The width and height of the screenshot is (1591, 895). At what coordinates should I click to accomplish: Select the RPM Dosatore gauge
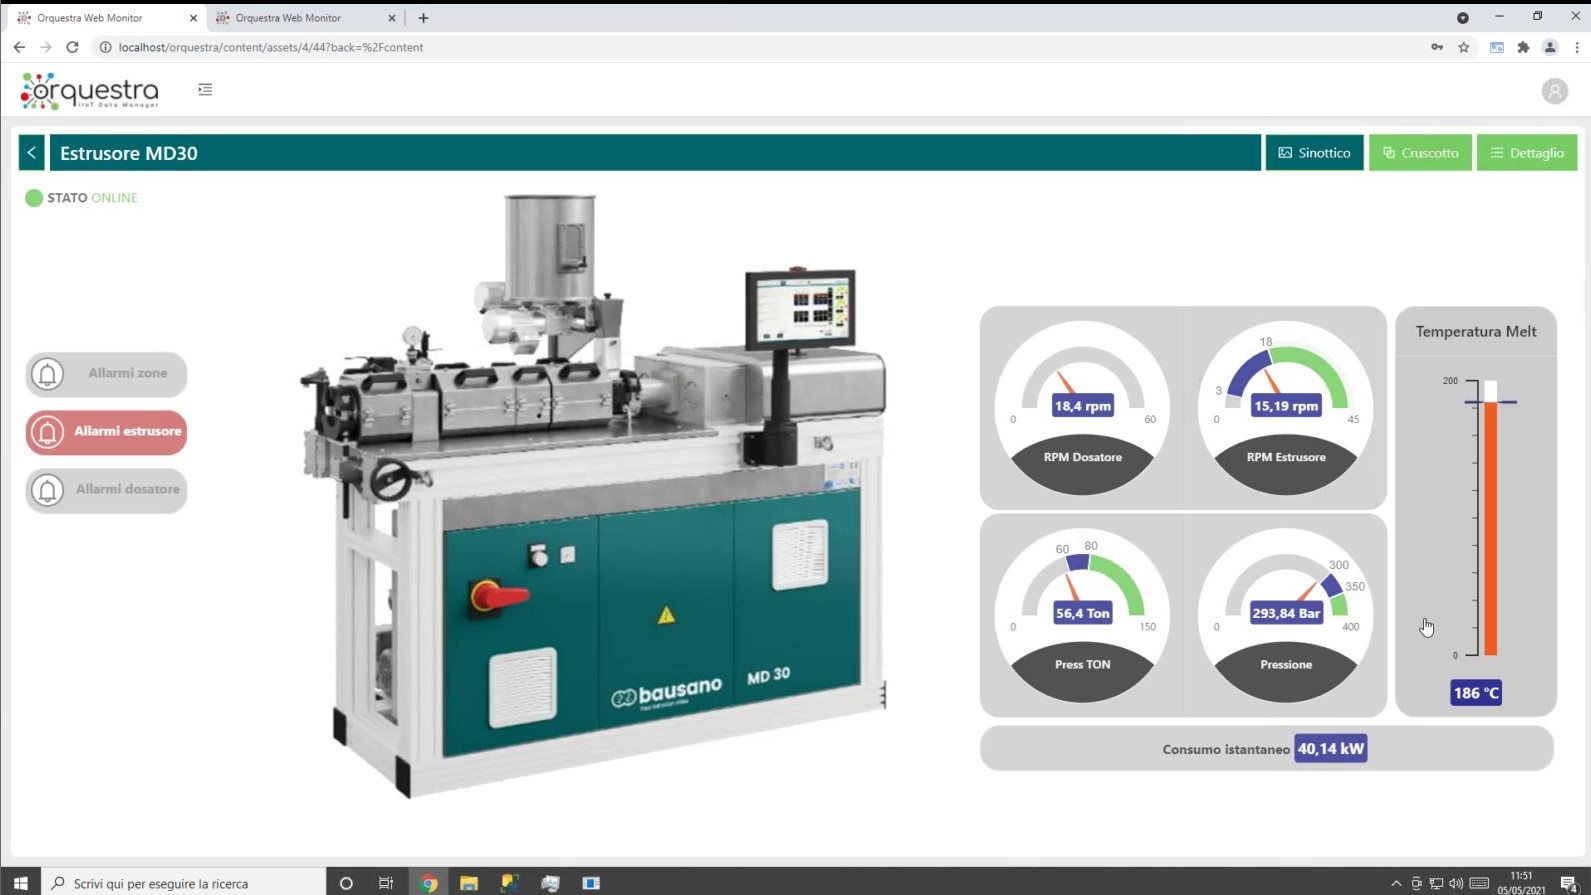1082,408
